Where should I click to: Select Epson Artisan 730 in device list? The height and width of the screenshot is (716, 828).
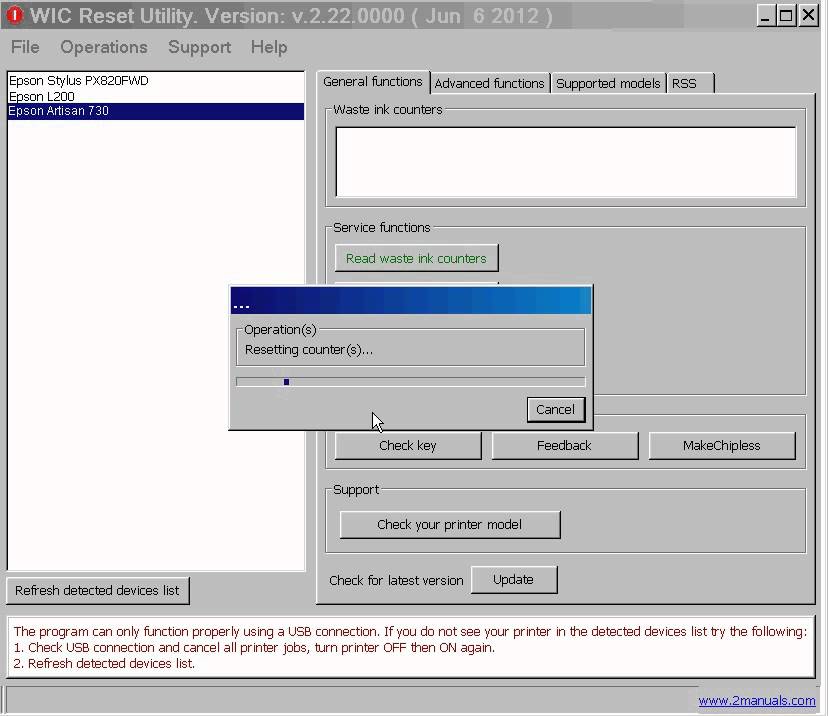pyautogui.click(x=156, y=111)
